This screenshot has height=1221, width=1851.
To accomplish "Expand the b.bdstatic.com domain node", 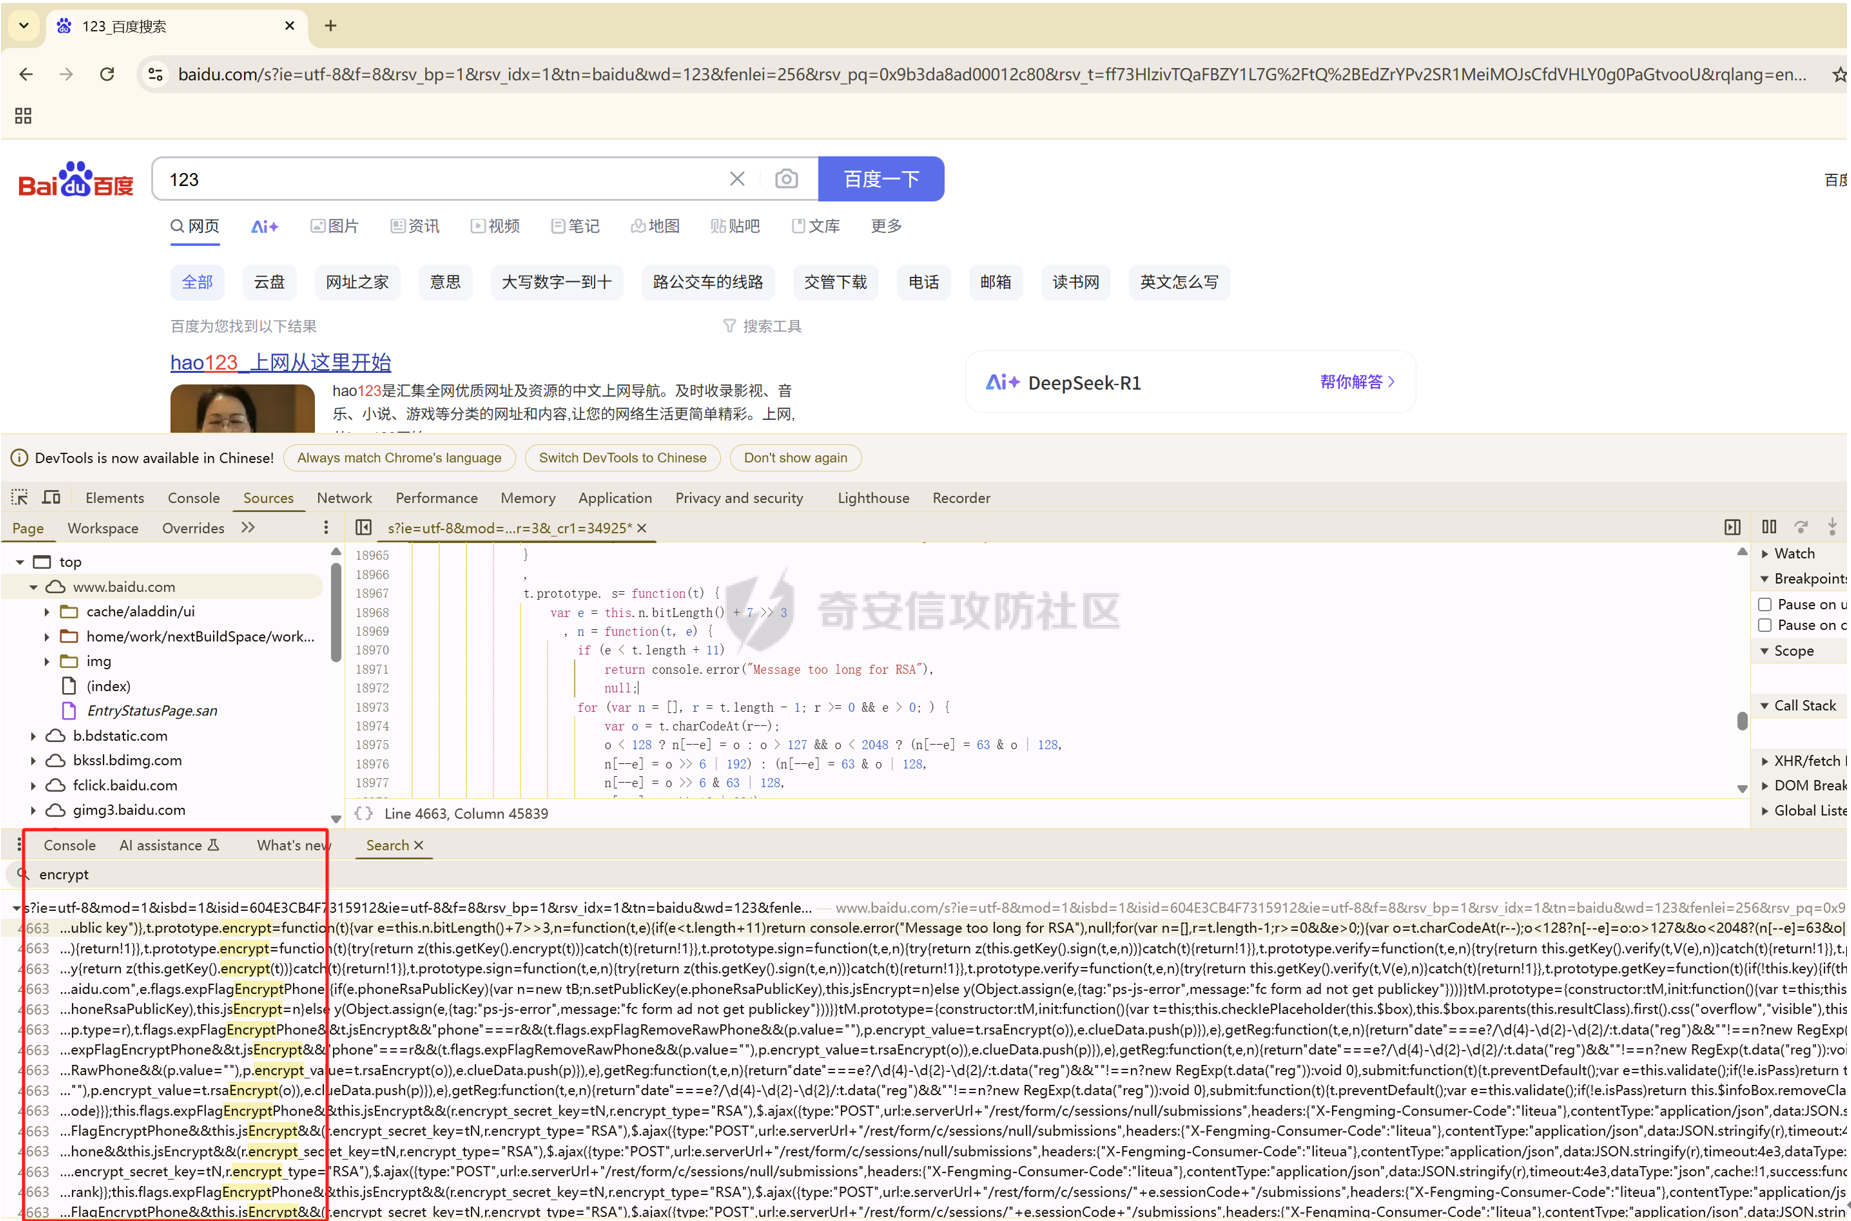I will 33,736.
